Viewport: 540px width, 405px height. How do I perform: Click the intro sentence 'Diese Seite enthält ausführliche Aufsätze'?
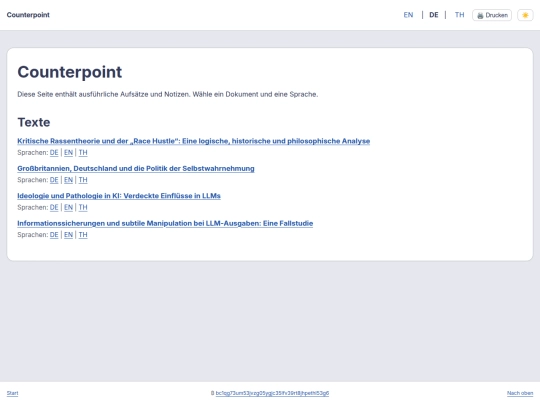click(167, 94)
